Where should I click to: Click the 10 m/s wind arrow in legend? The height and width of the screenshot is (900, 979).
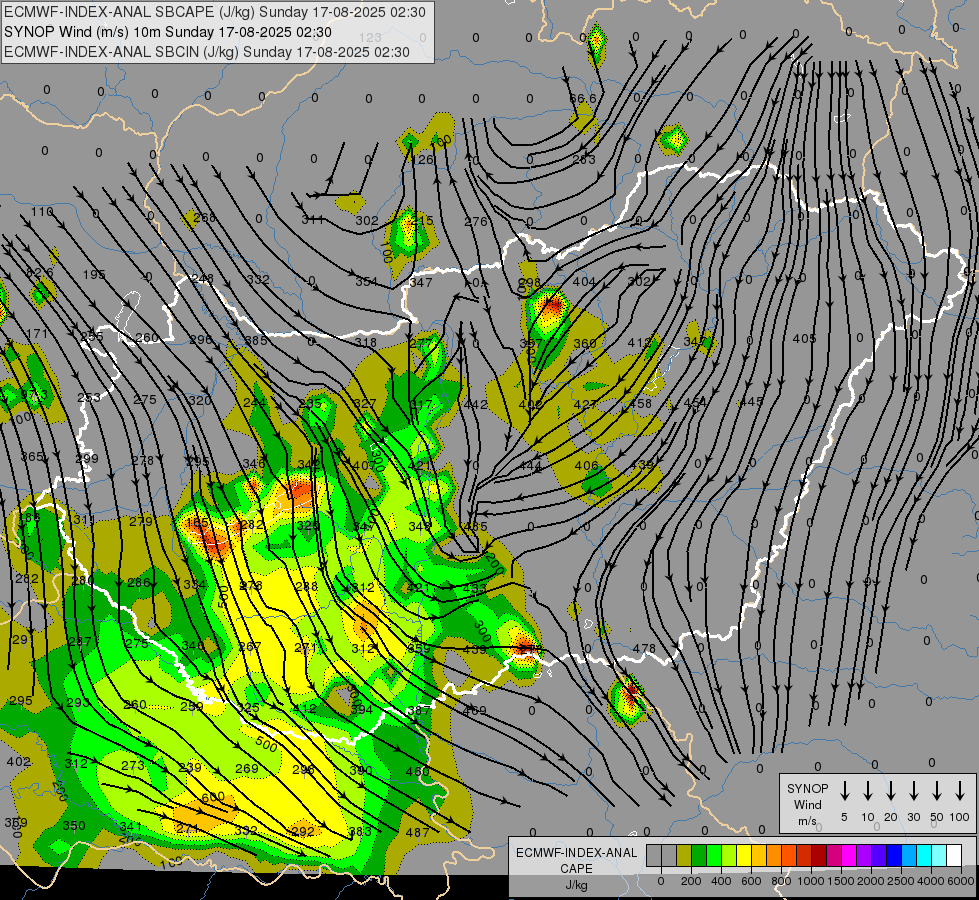coord(867,791)
